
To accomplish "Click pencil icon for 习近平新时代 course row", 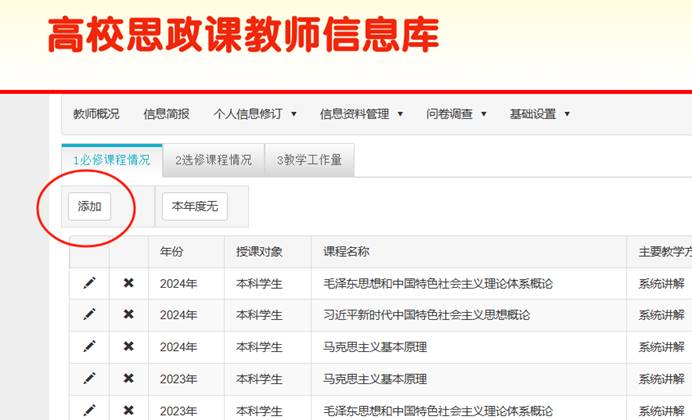I will pos(89,314).
